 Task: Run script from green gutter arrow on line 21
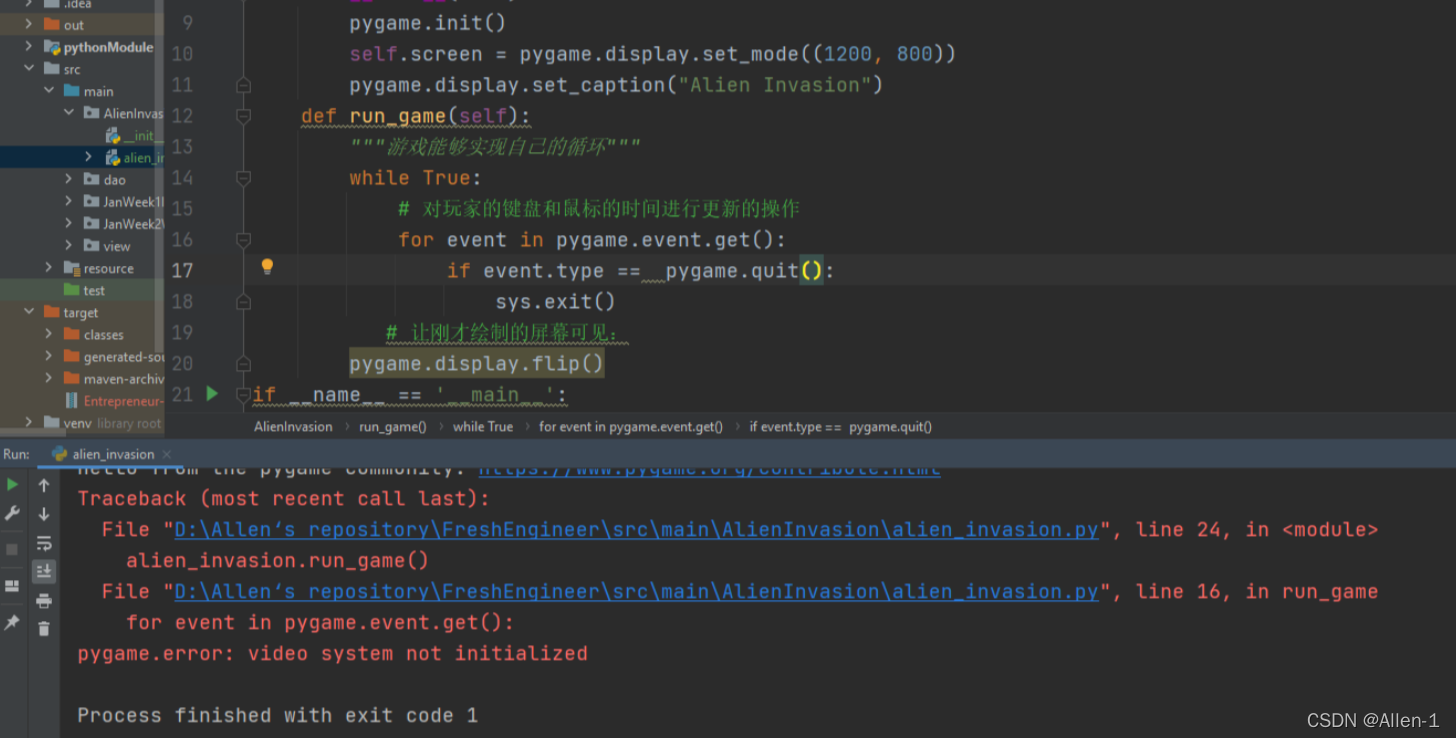coord(212,394)
